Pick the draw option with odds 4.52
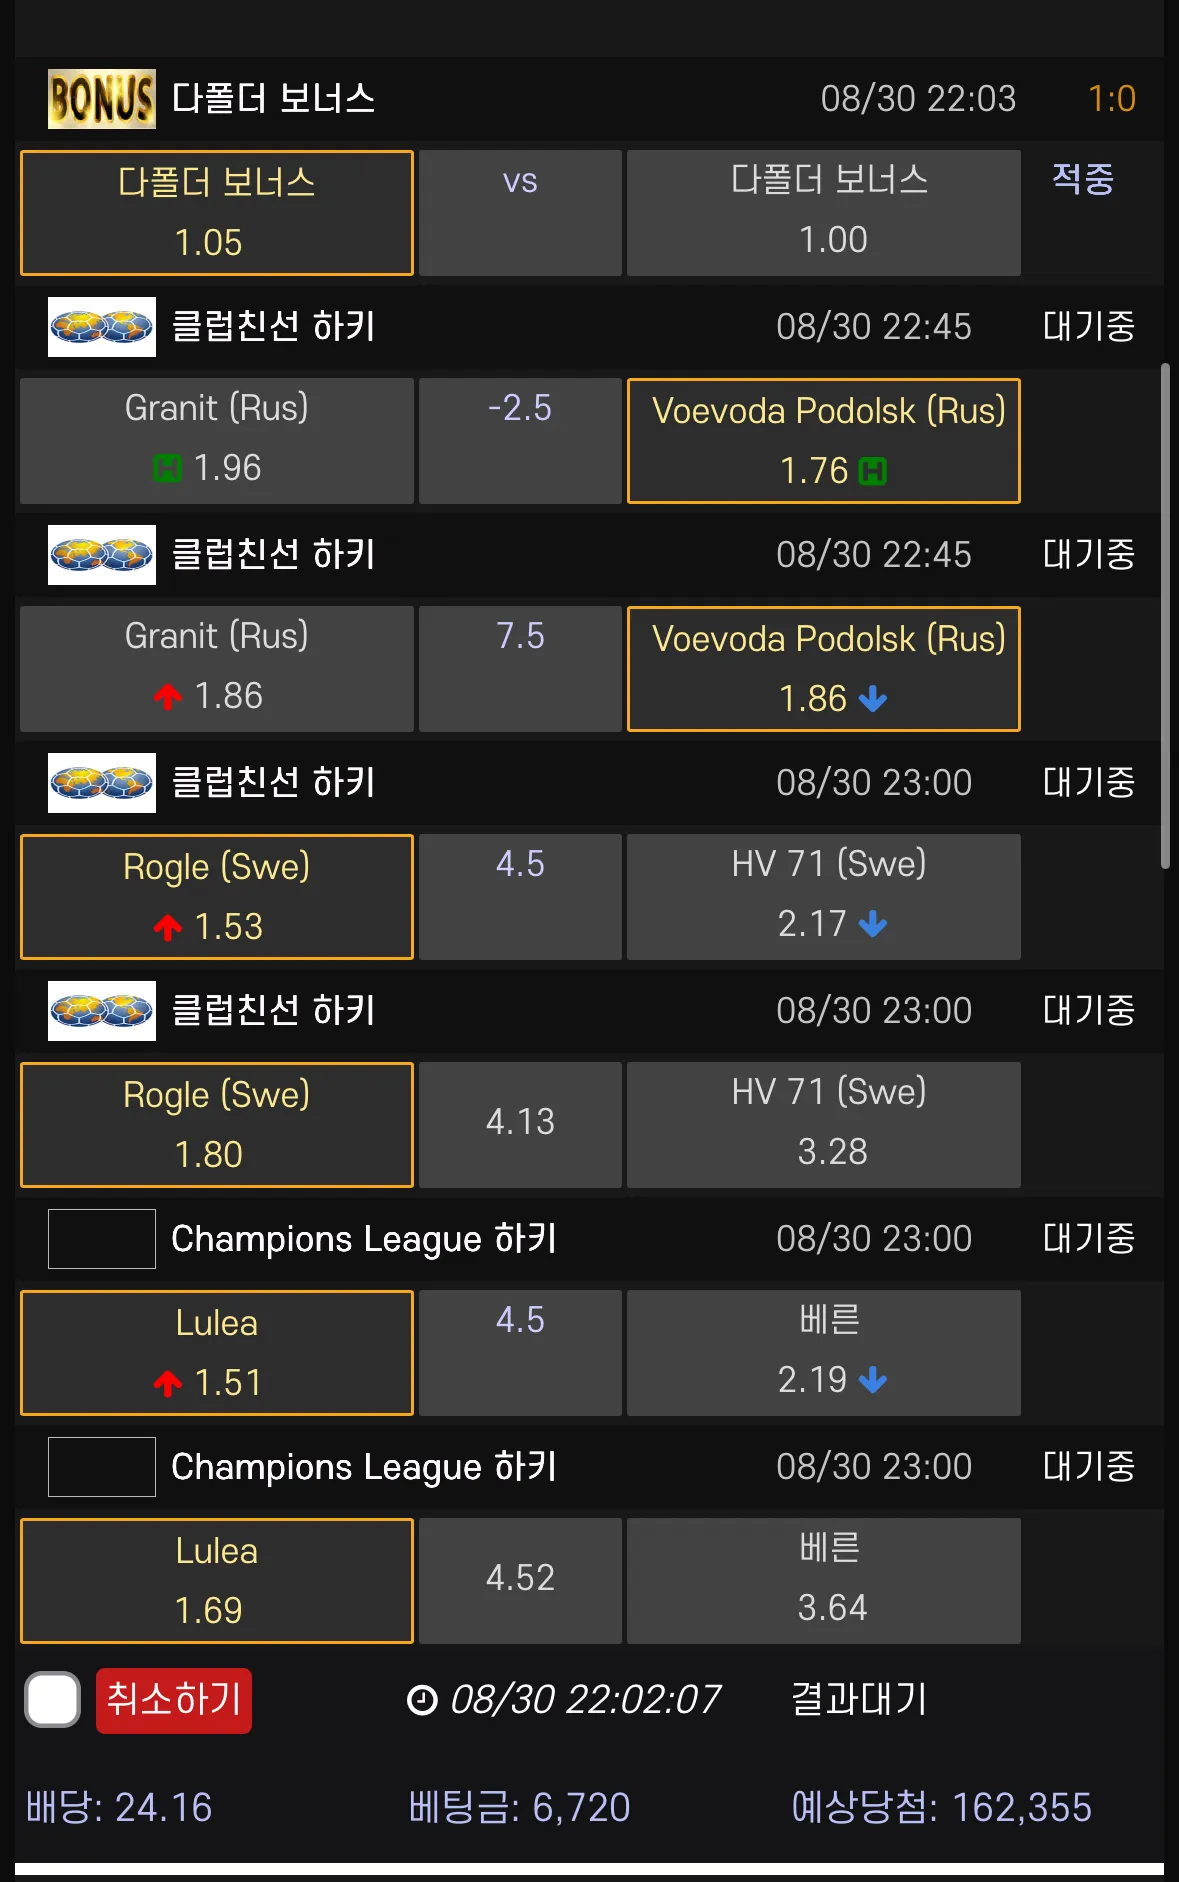This screenshot has width=1179, height=1882. pos(520,1580)
